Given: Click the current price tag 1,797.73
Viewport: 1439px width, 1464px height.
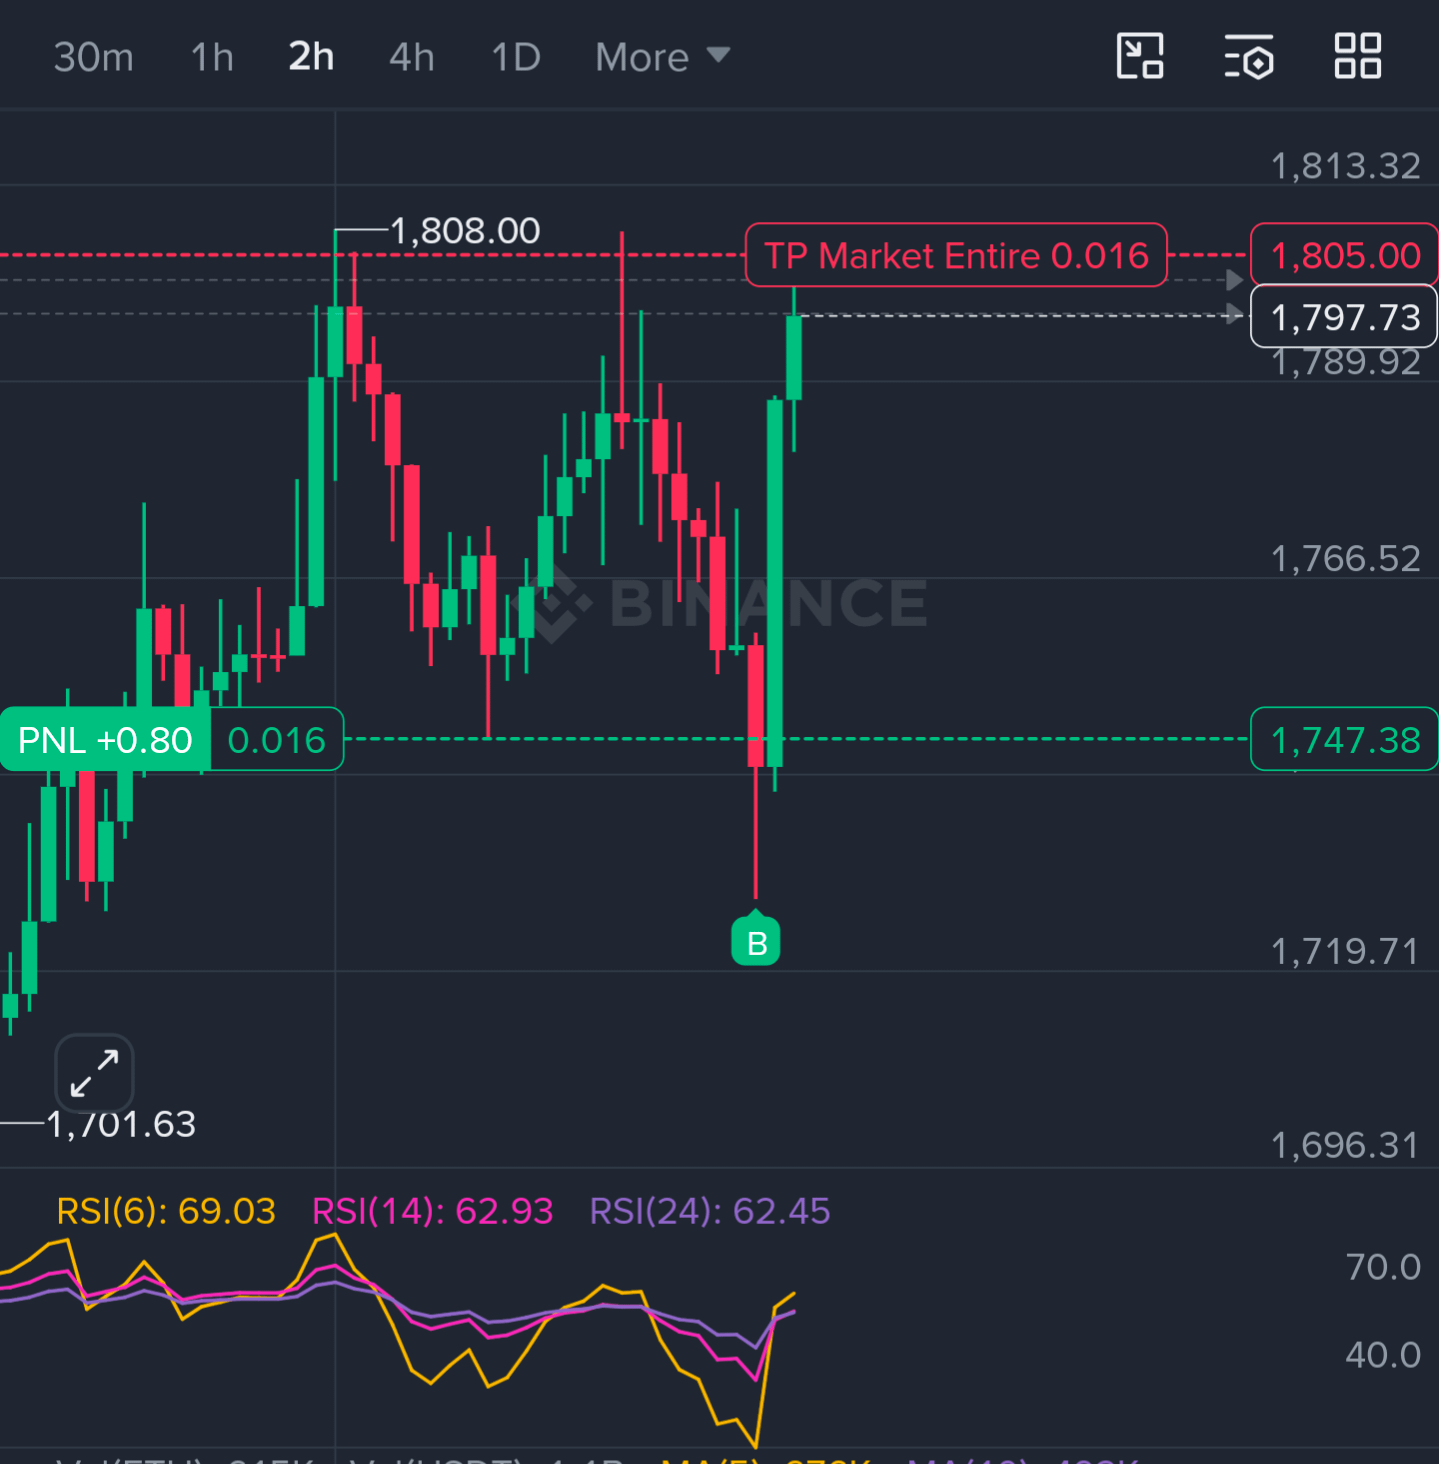Looking at the screenshot, I should [x=1345, y=317].
